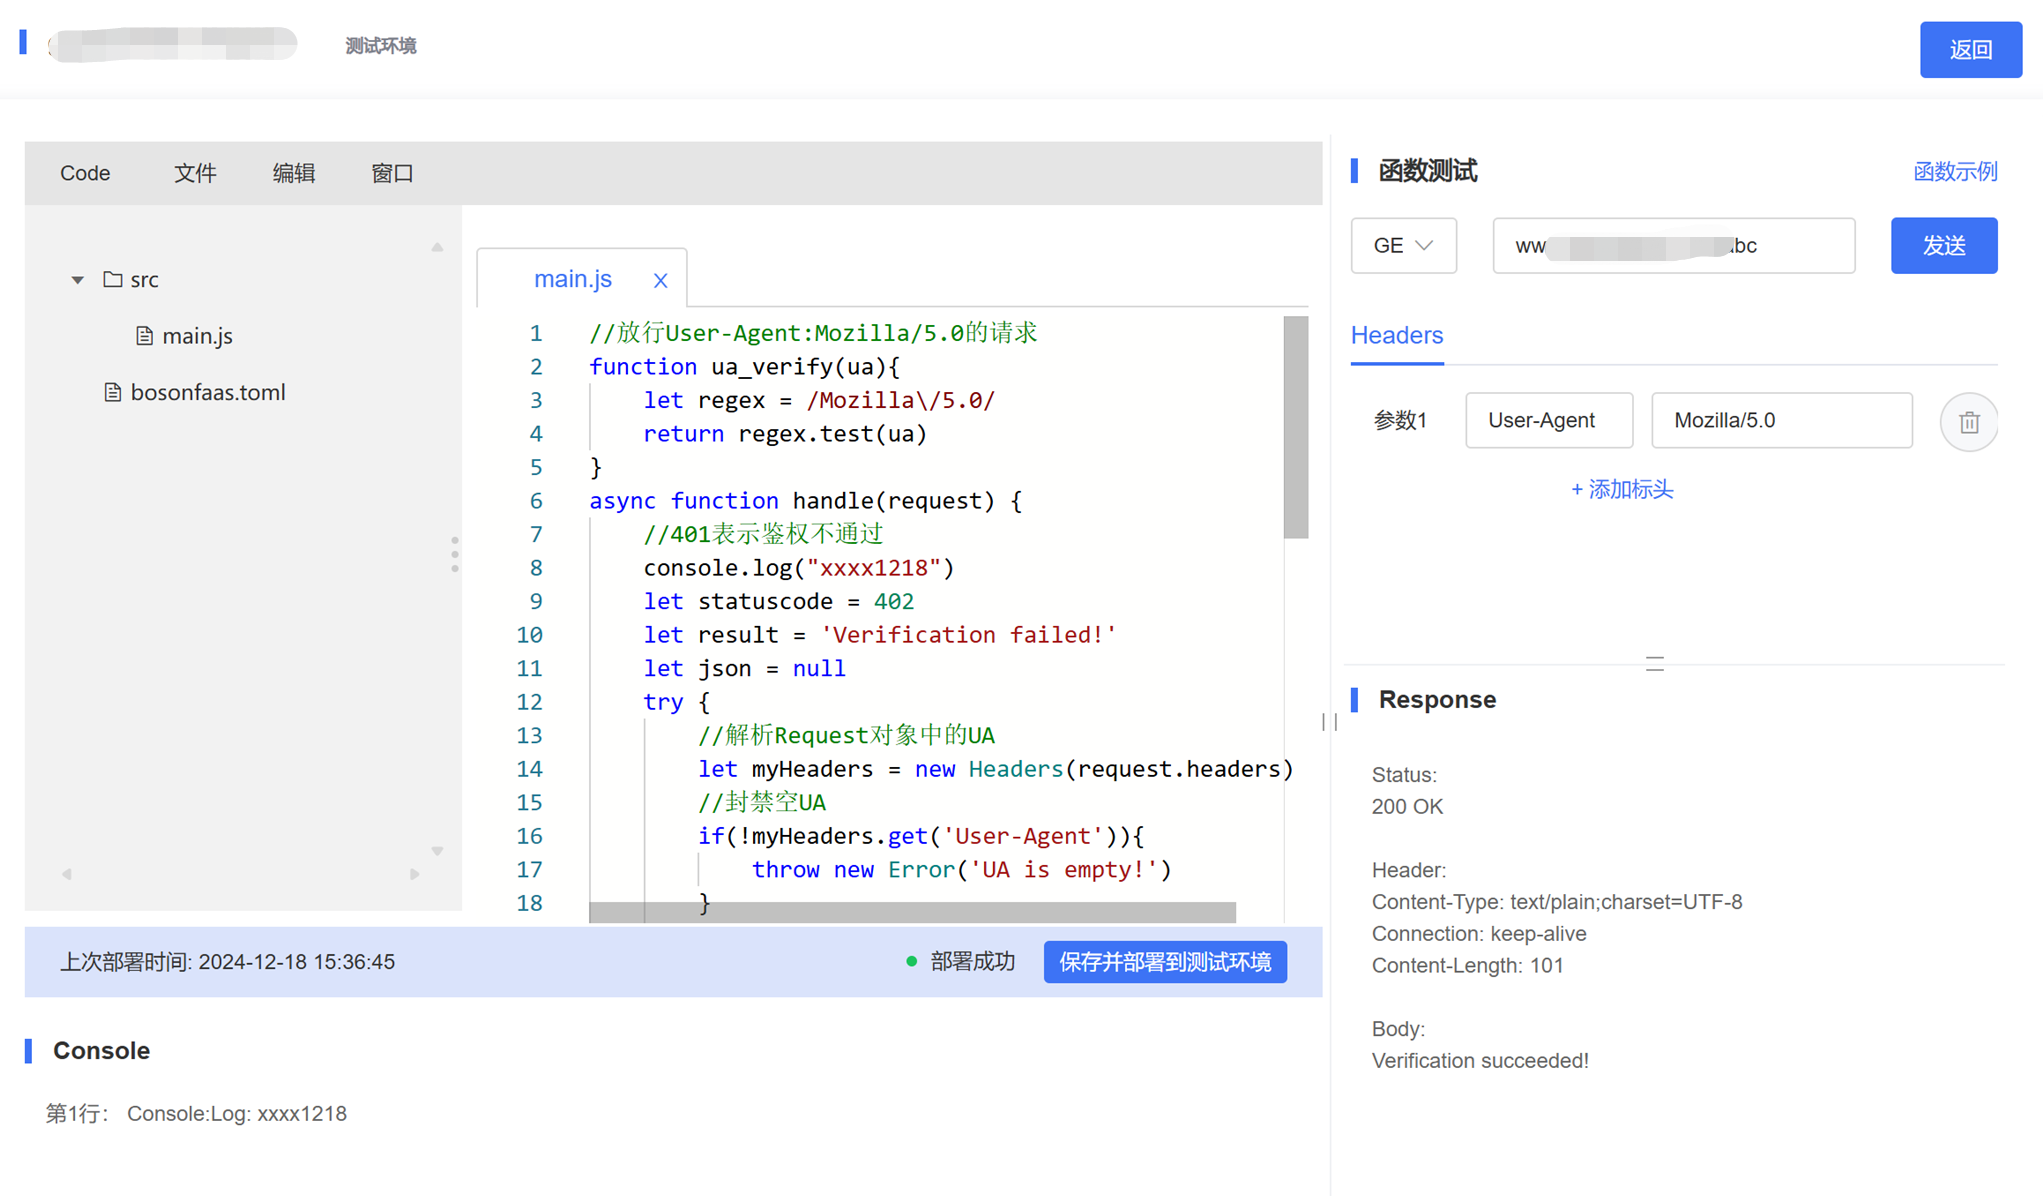Click the file tree scroll down arrow
This screenshot has width=2043, height=1196.
(x=437, y=851)
